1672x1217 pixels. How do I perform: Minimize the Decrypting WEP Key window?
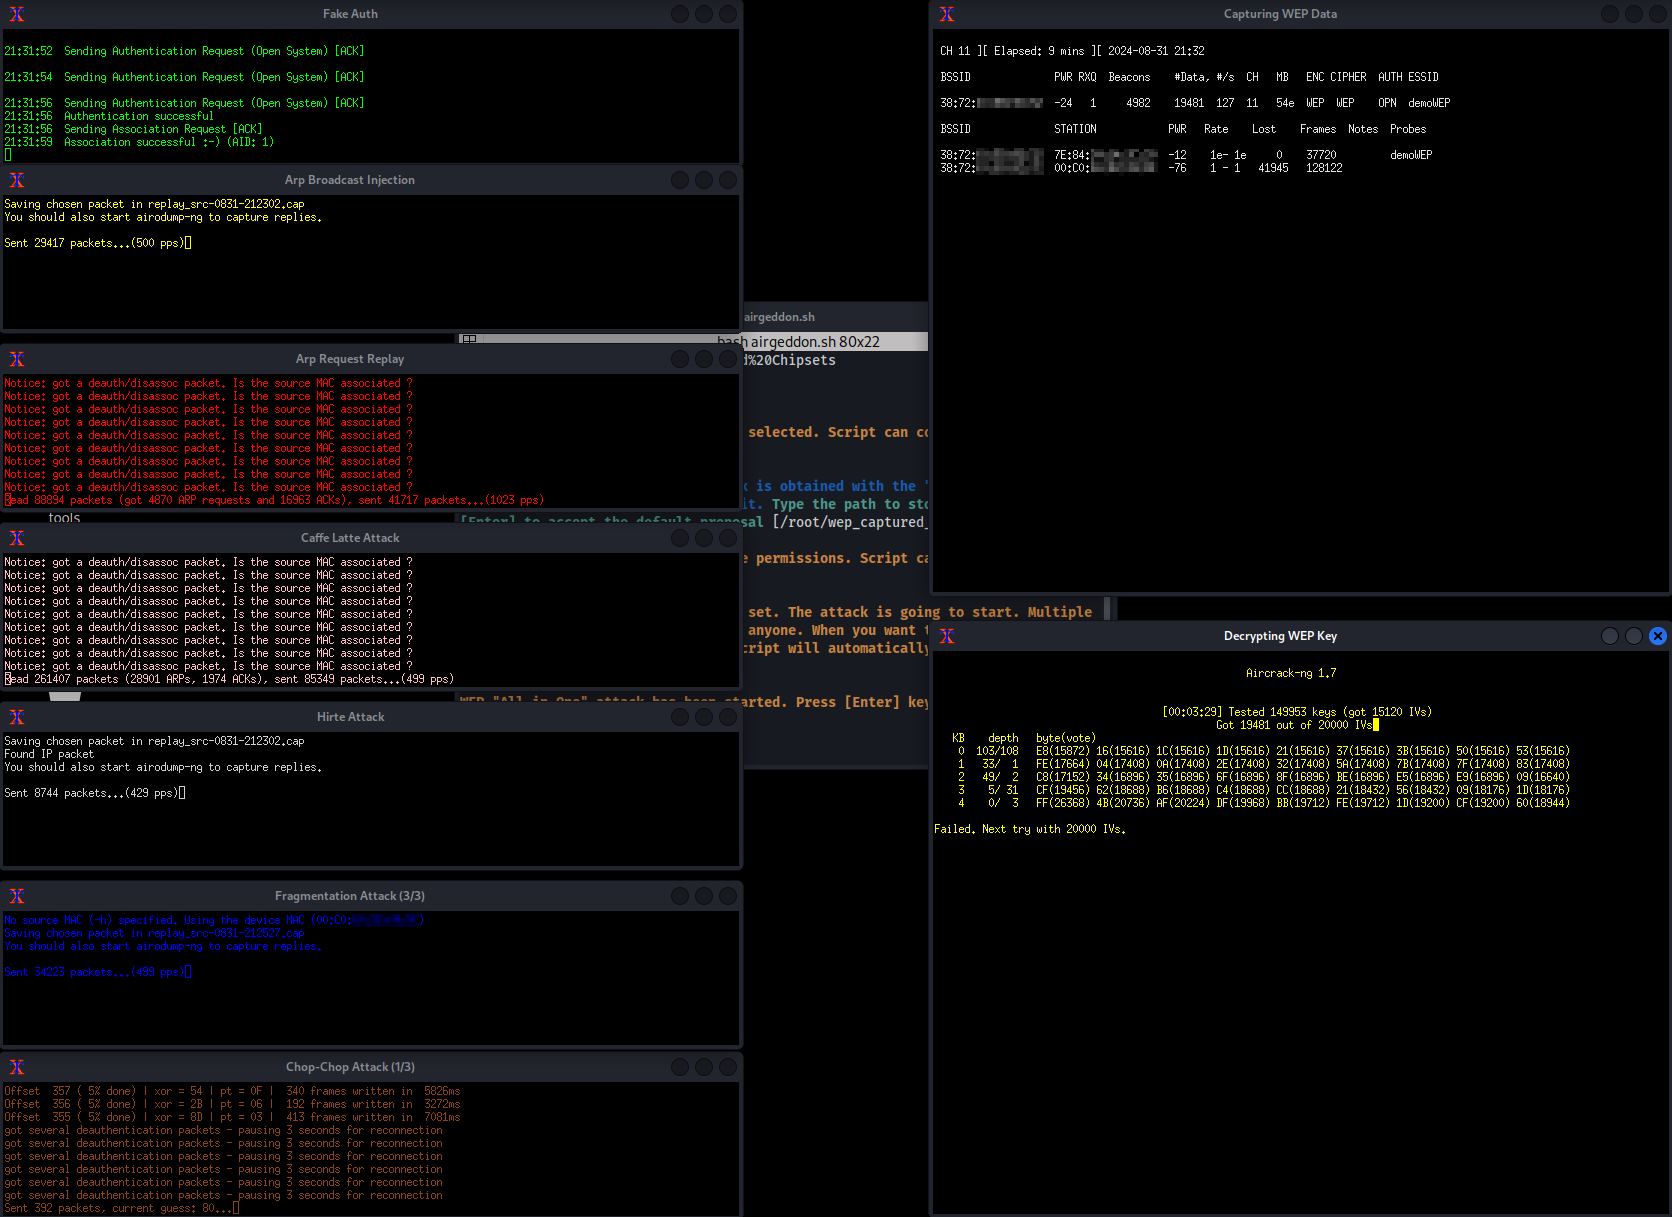(1610, 636)
